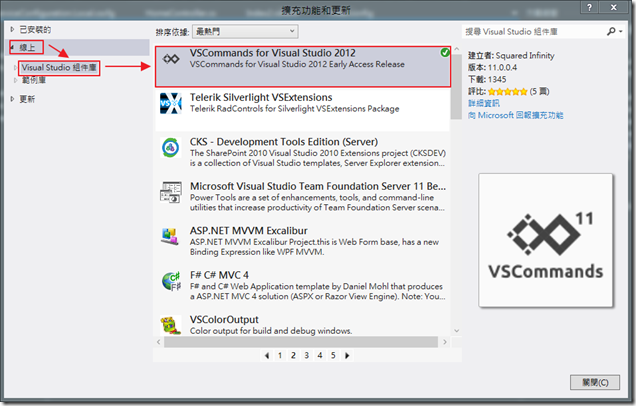Click vertical scrollbar up arrow

[x=457, y=49]
